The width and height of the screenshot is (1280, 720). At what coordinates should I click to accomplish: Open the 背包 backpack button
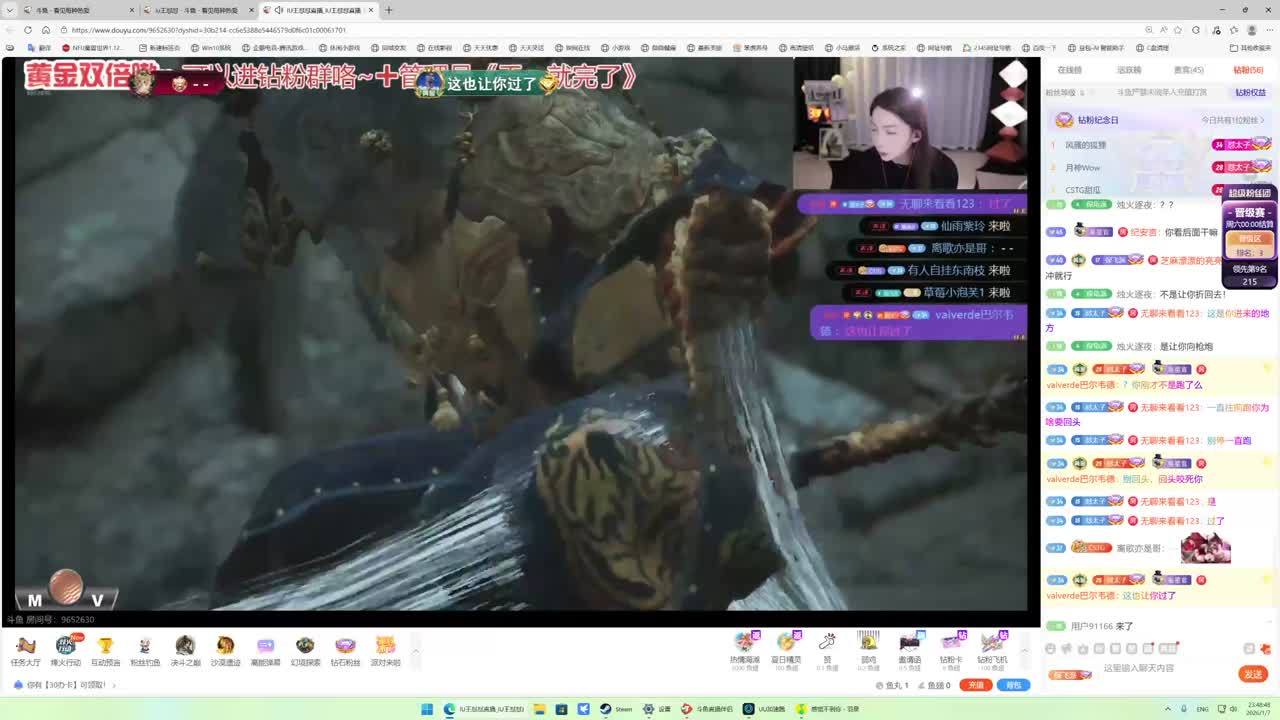1013,685
